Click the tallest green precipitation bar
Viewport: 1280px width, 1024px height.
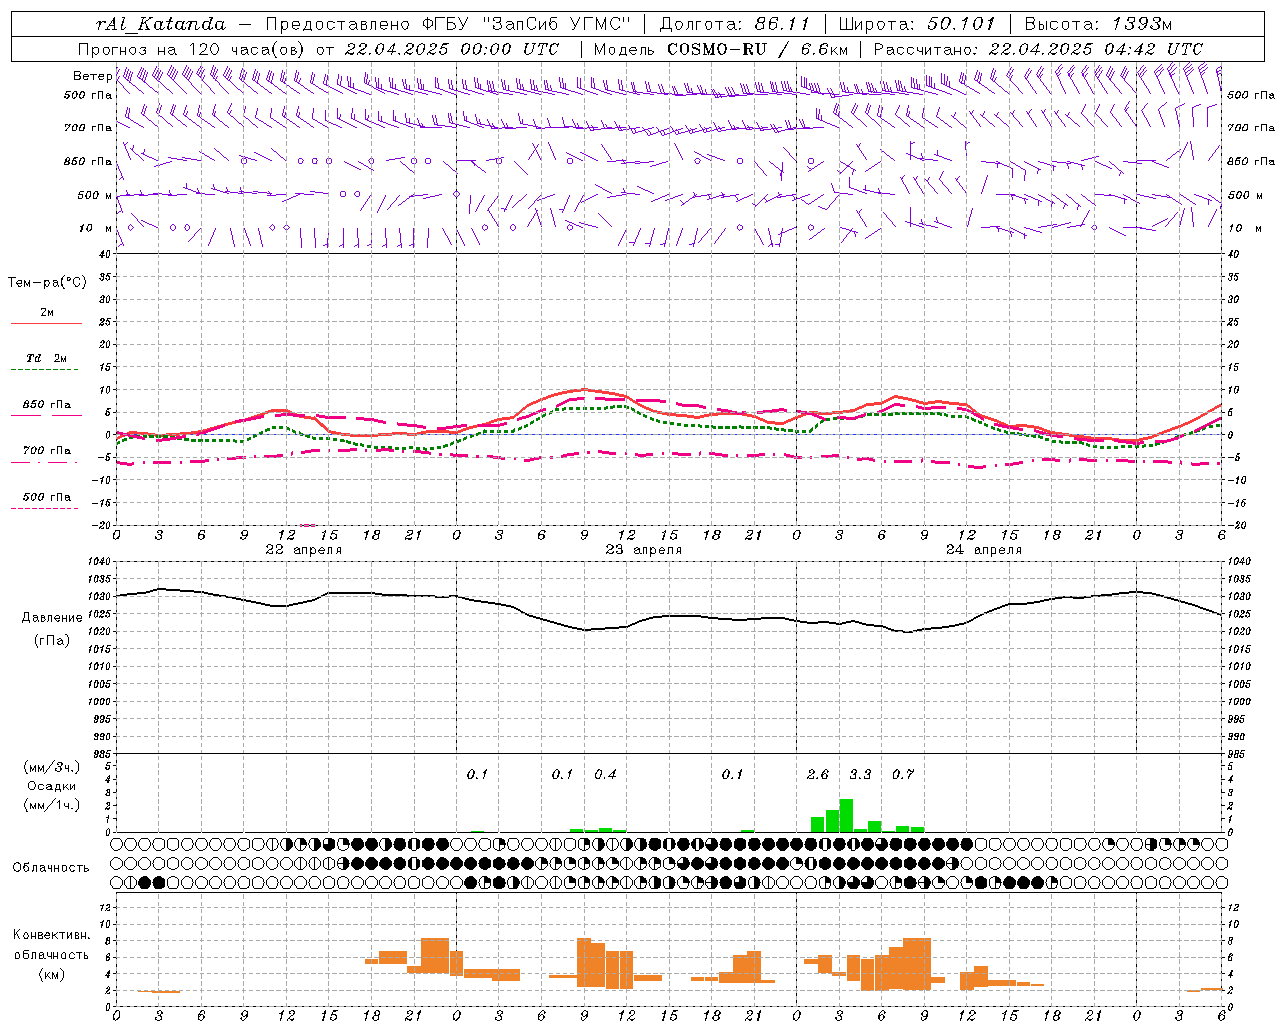(x=846, y=815)
